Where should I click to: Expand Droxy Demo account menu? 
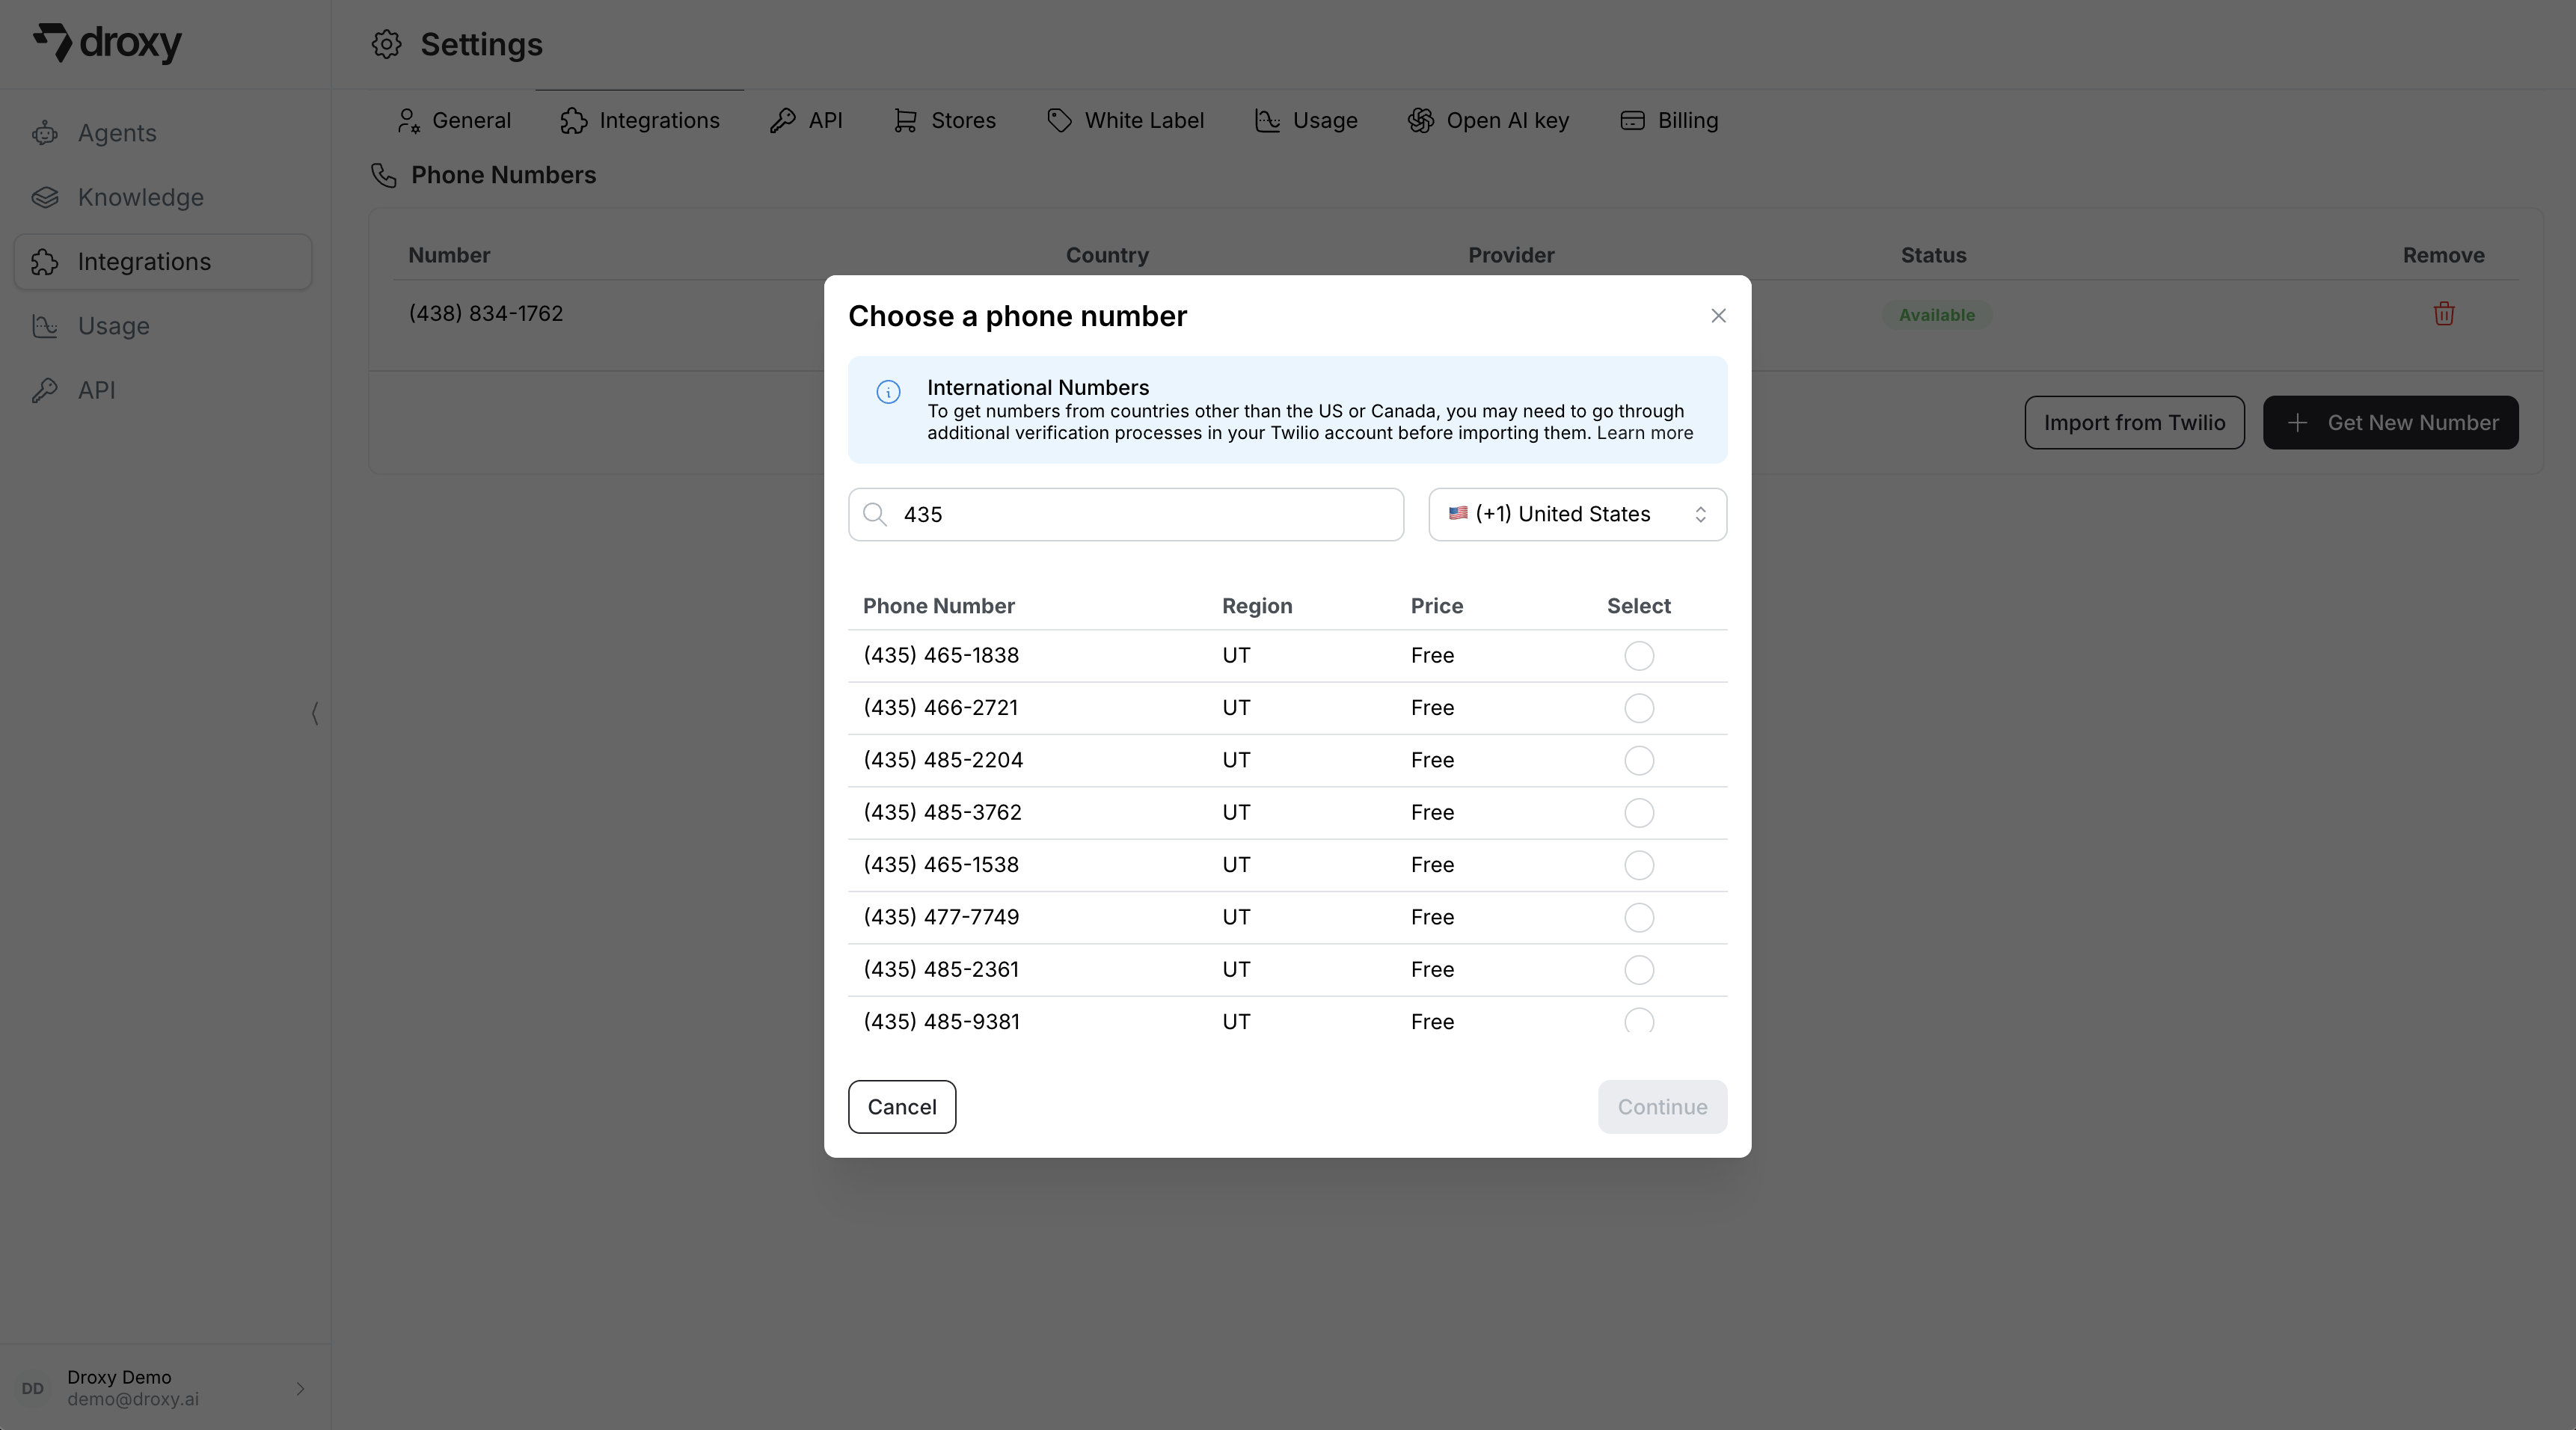pyautogui.click(x=299, y=1388)
